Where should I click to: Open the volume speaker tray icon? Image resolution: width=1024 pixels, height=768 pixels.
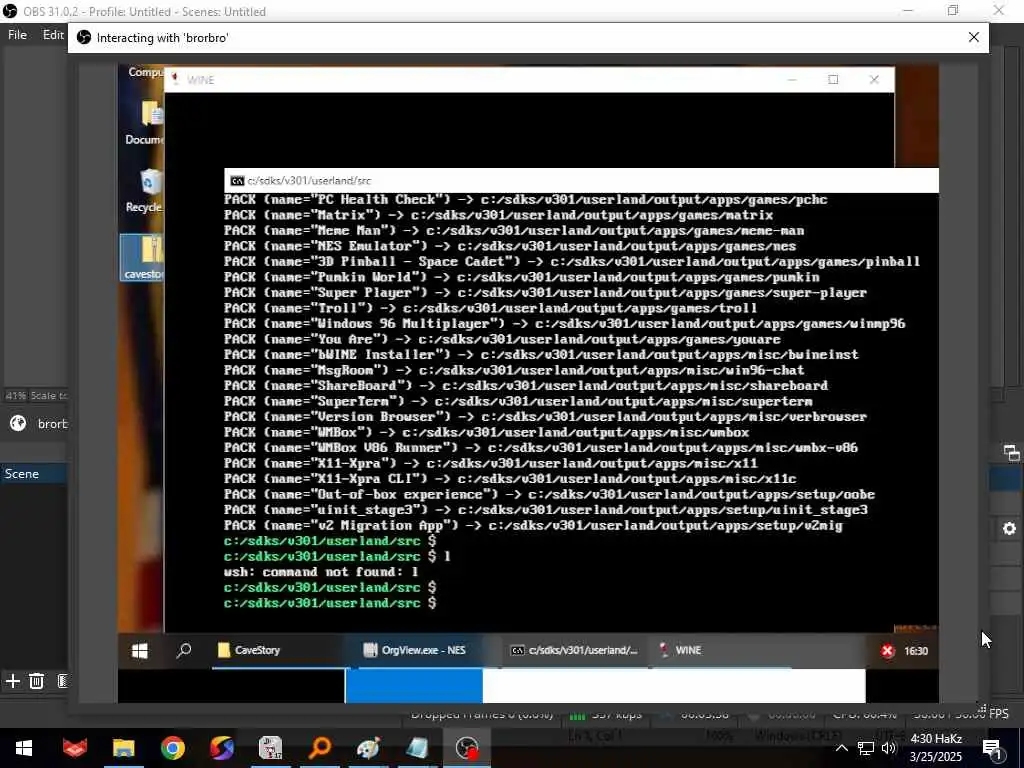(889, 748)
